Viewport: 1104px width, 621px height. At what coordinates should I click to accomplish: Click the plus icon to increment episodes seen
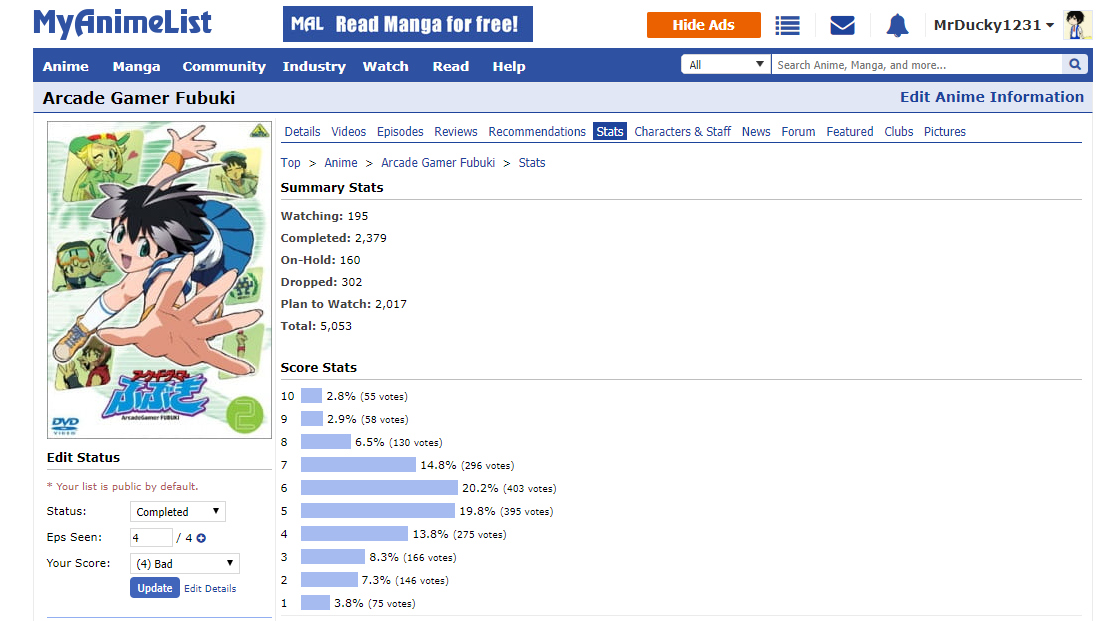click(x=201, y=538)
